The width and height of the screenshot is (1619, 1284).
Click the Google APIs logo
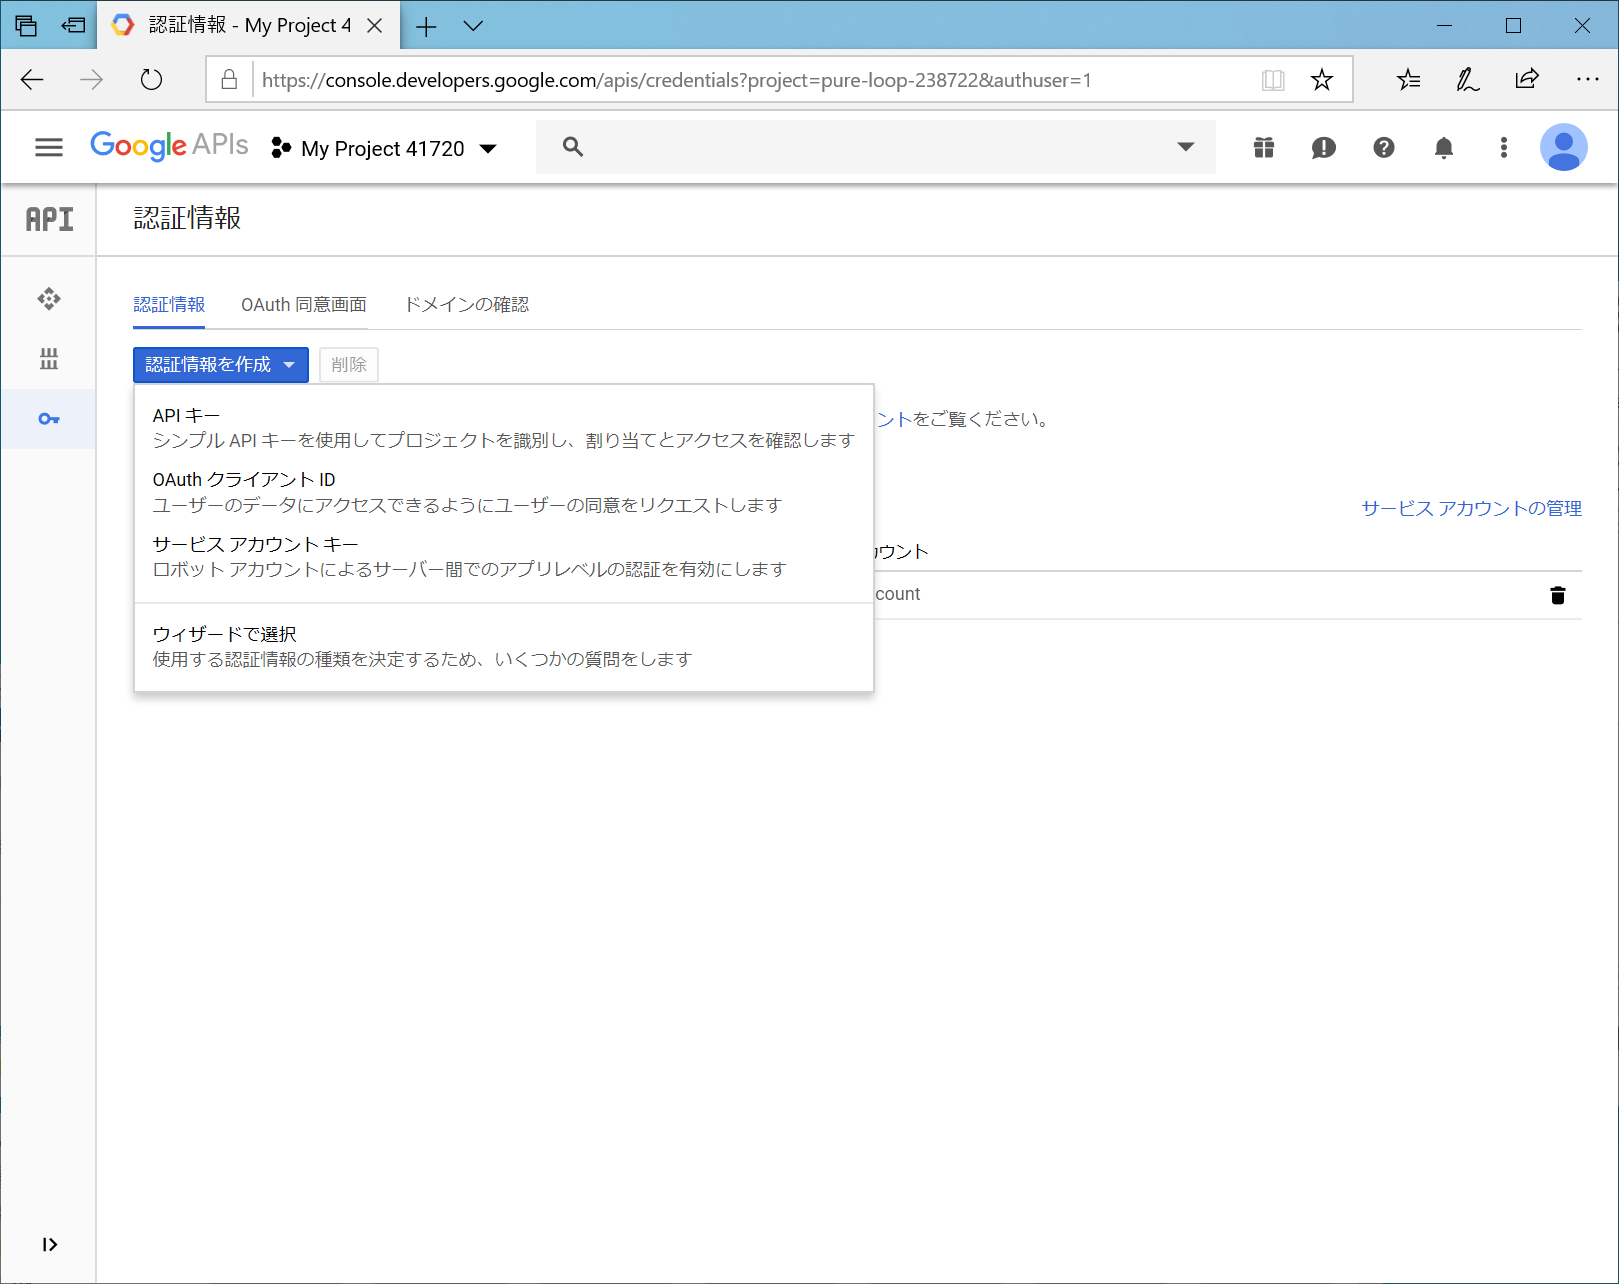[x=169, y=146]
